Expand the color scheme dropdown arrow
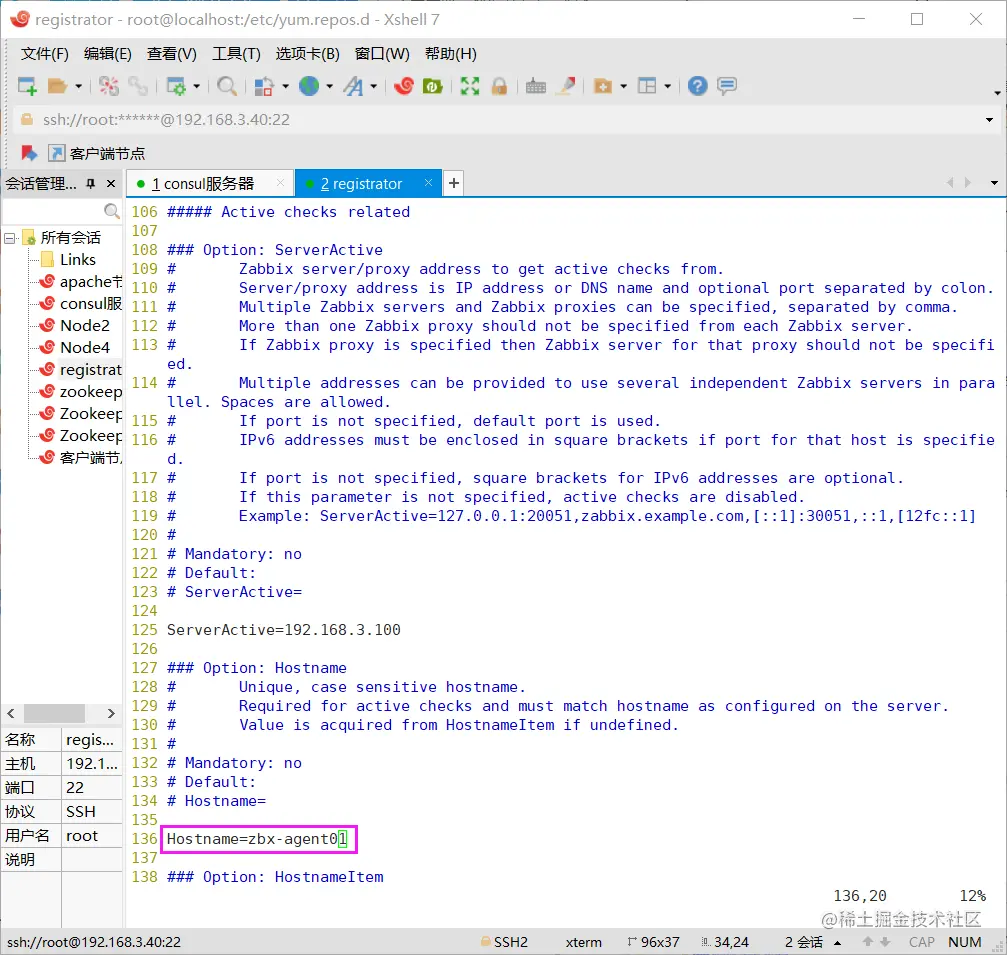The width and height of the screenshot is (1007, 955). (285, 86)
